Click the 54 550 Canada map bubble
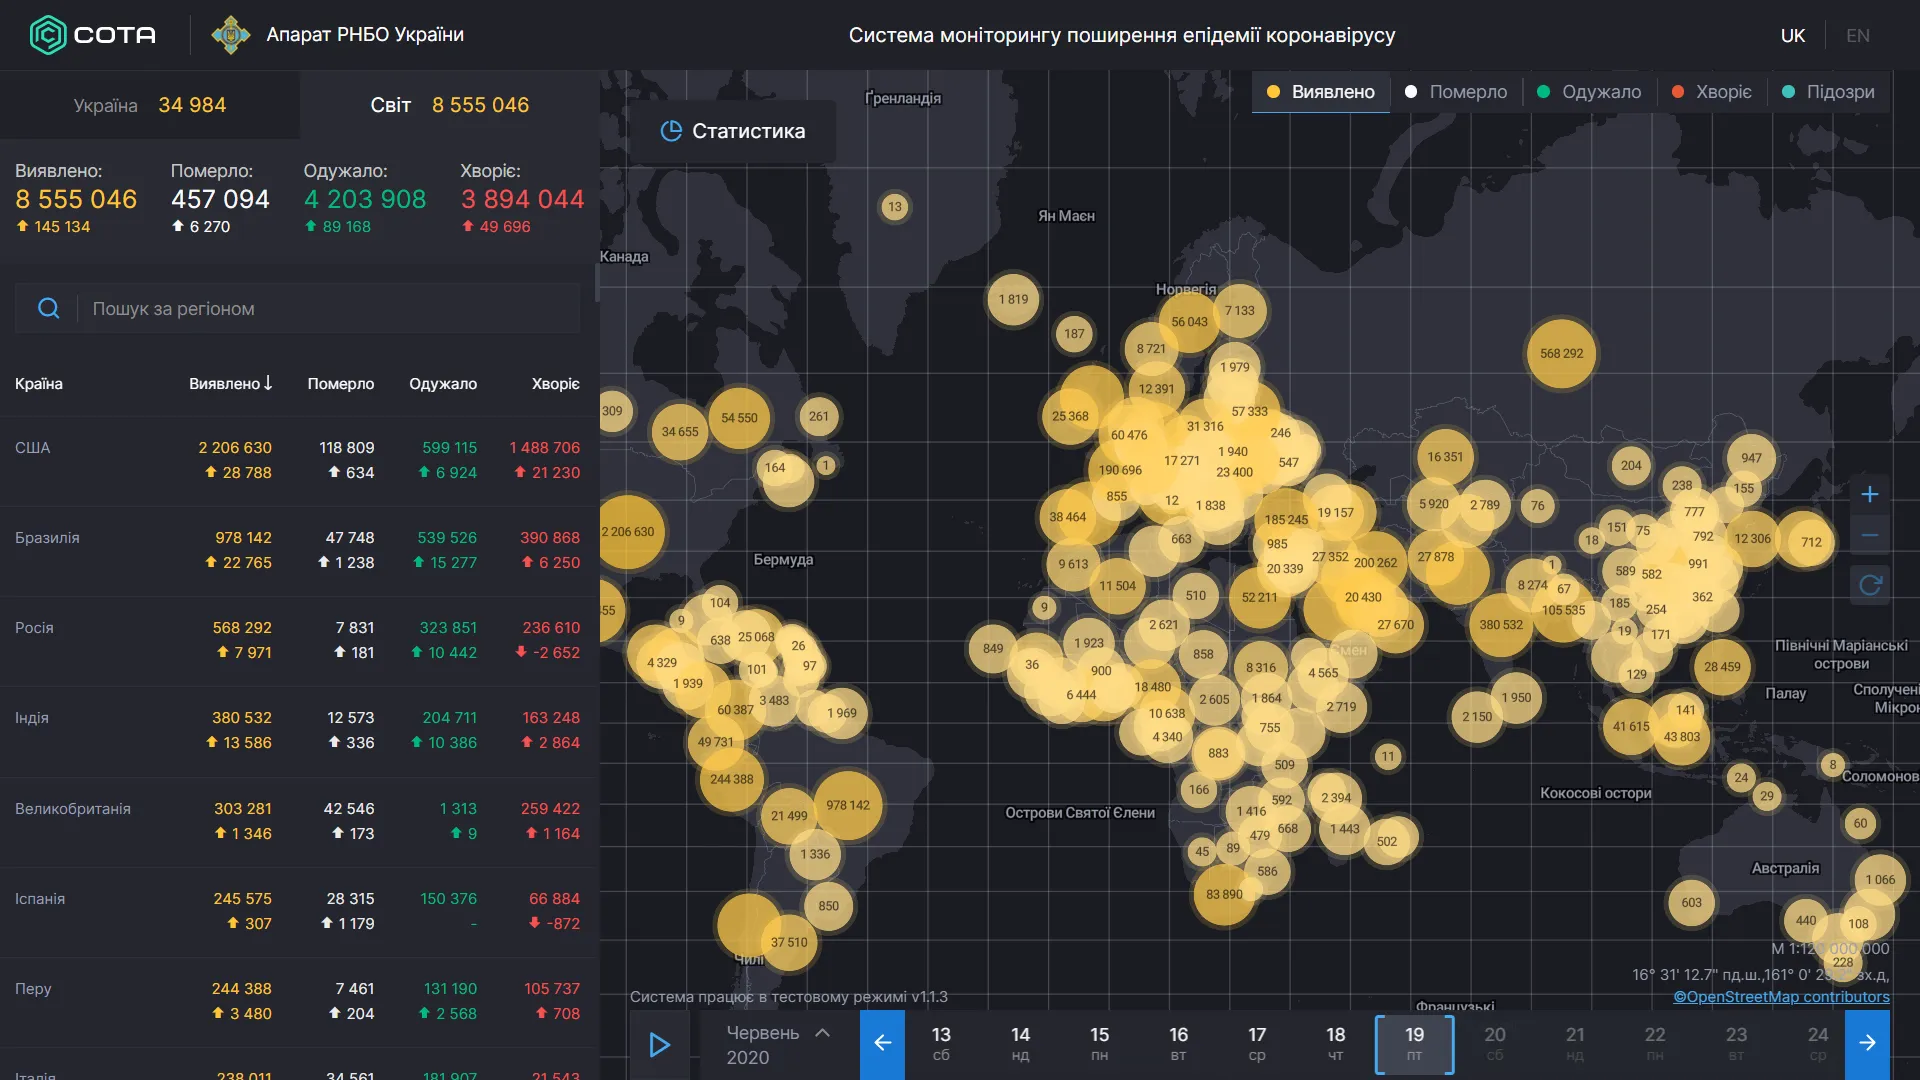Image resolution: width=1920 pixels, height=1080 pixels. pos(739,418)
